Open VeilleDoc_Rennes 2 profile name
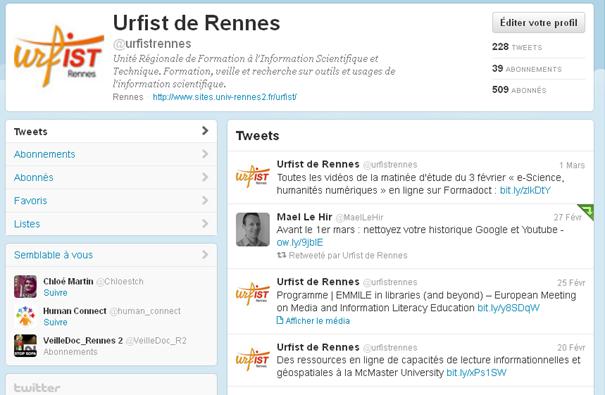 (x=83, y=341)
